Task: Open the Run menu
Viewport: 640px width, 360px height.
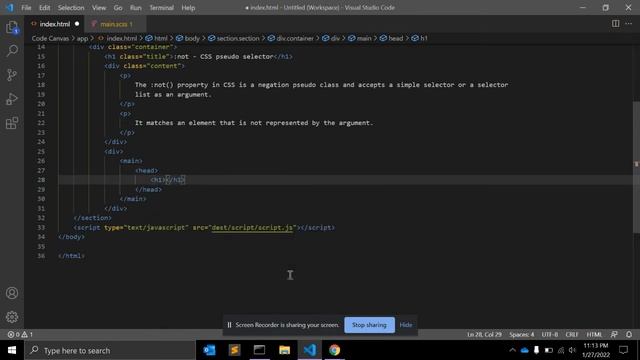Action: point(136,8)
